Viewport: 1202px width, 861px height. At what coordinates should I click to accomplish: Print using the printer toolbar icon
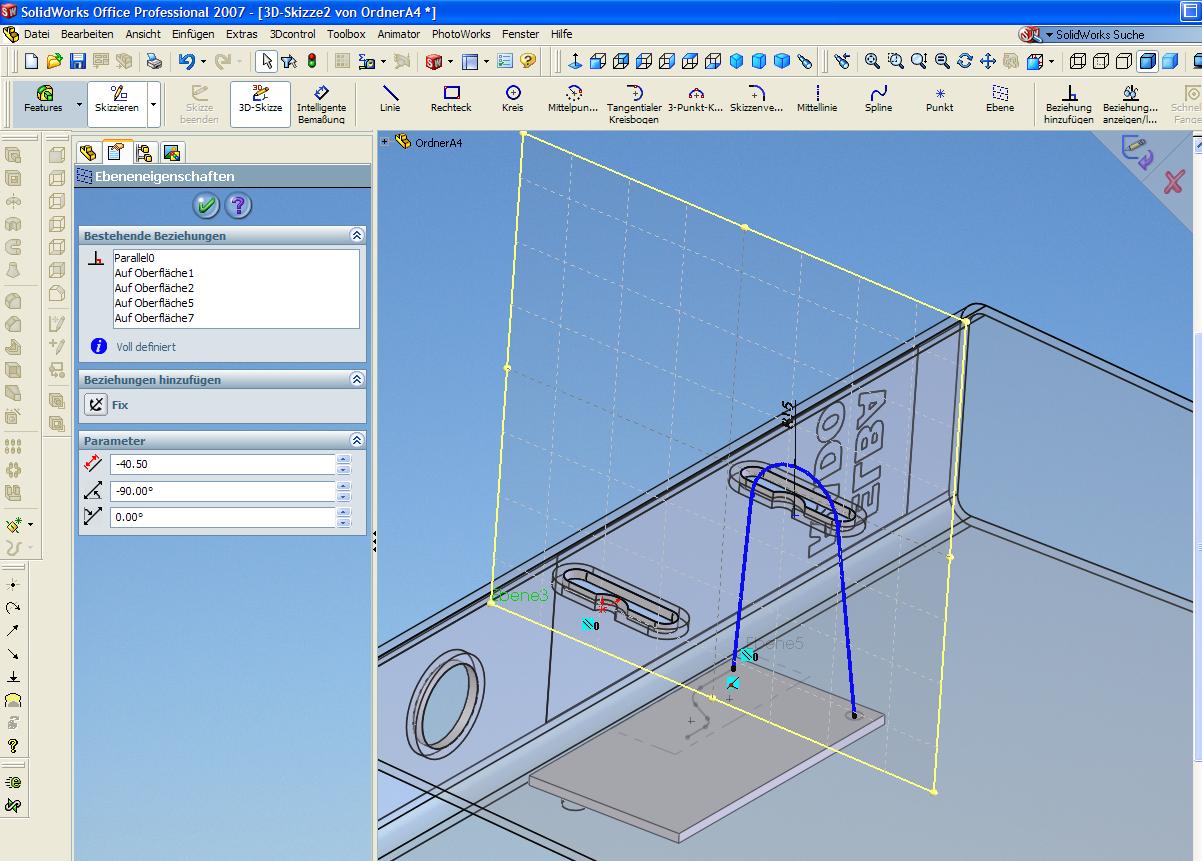pyautogui.click(x=154, y=61)
